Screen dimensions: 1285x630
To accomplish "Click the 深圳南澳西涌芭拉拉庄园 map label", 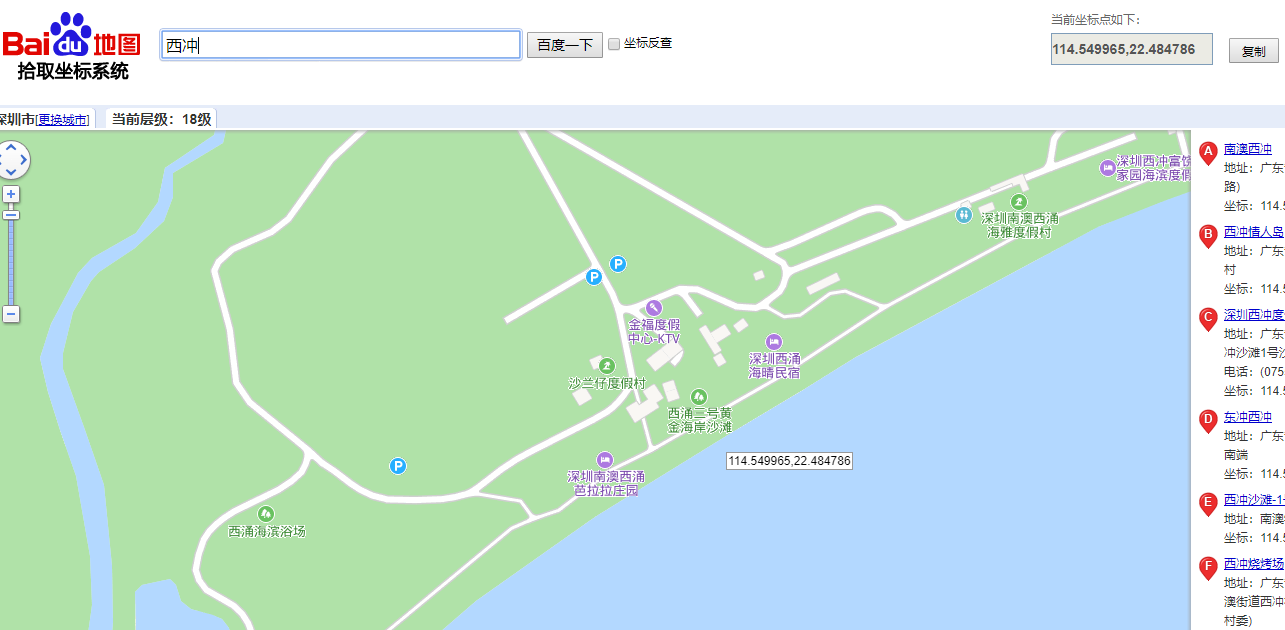I will 606,484.
